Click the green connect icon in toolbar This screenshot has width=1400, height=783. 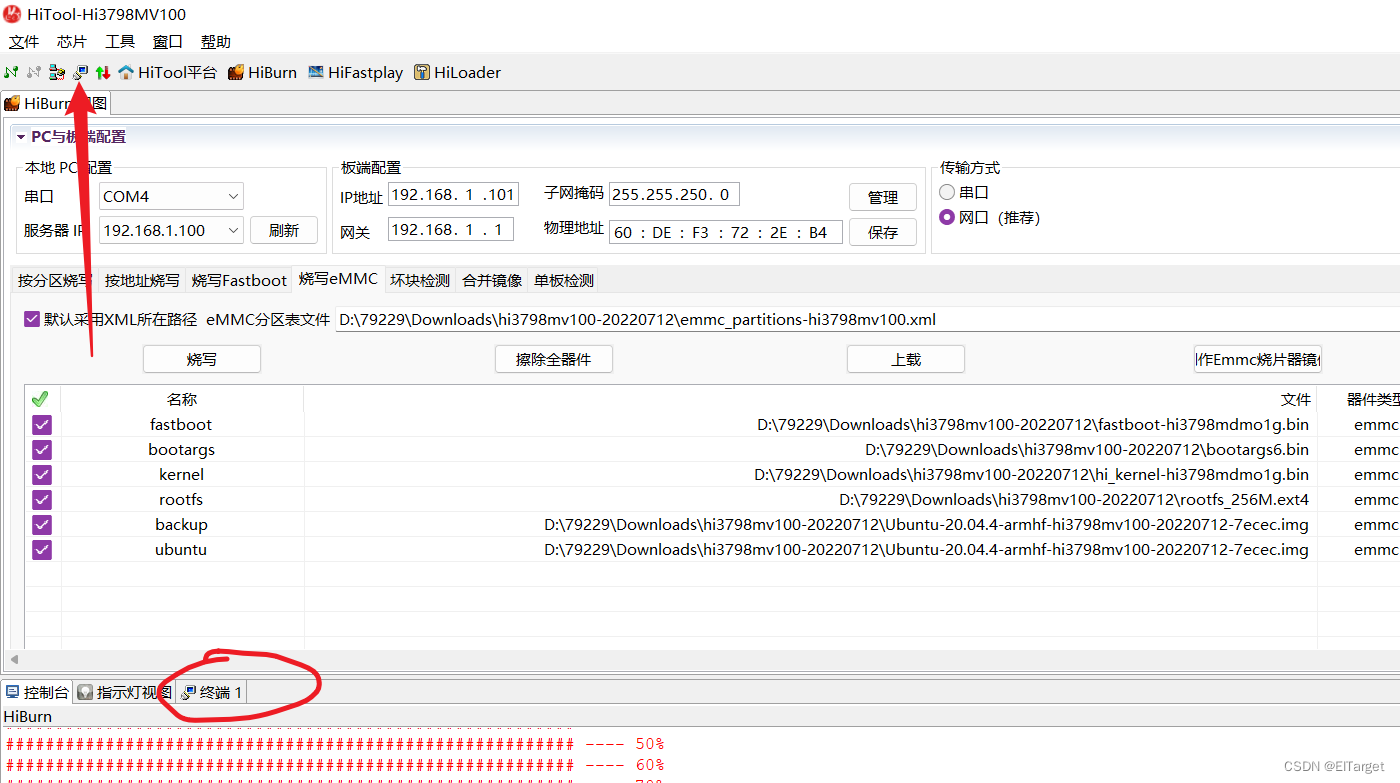11,72
